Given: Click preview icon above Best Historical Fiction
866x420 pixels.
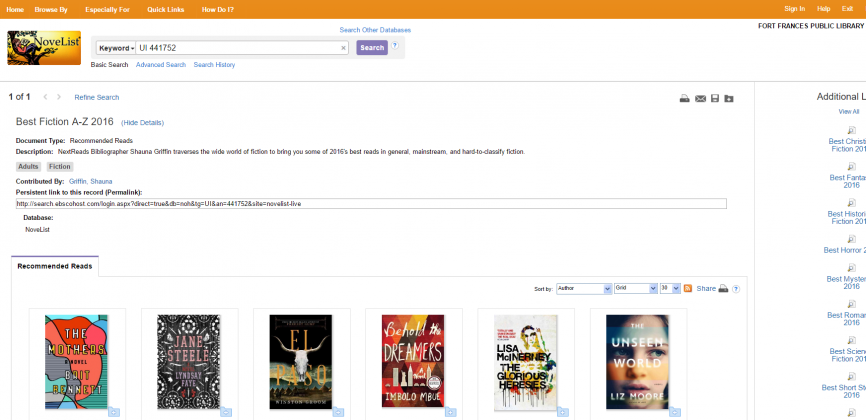Looking at the screenshot, I should tap(852, 203).
